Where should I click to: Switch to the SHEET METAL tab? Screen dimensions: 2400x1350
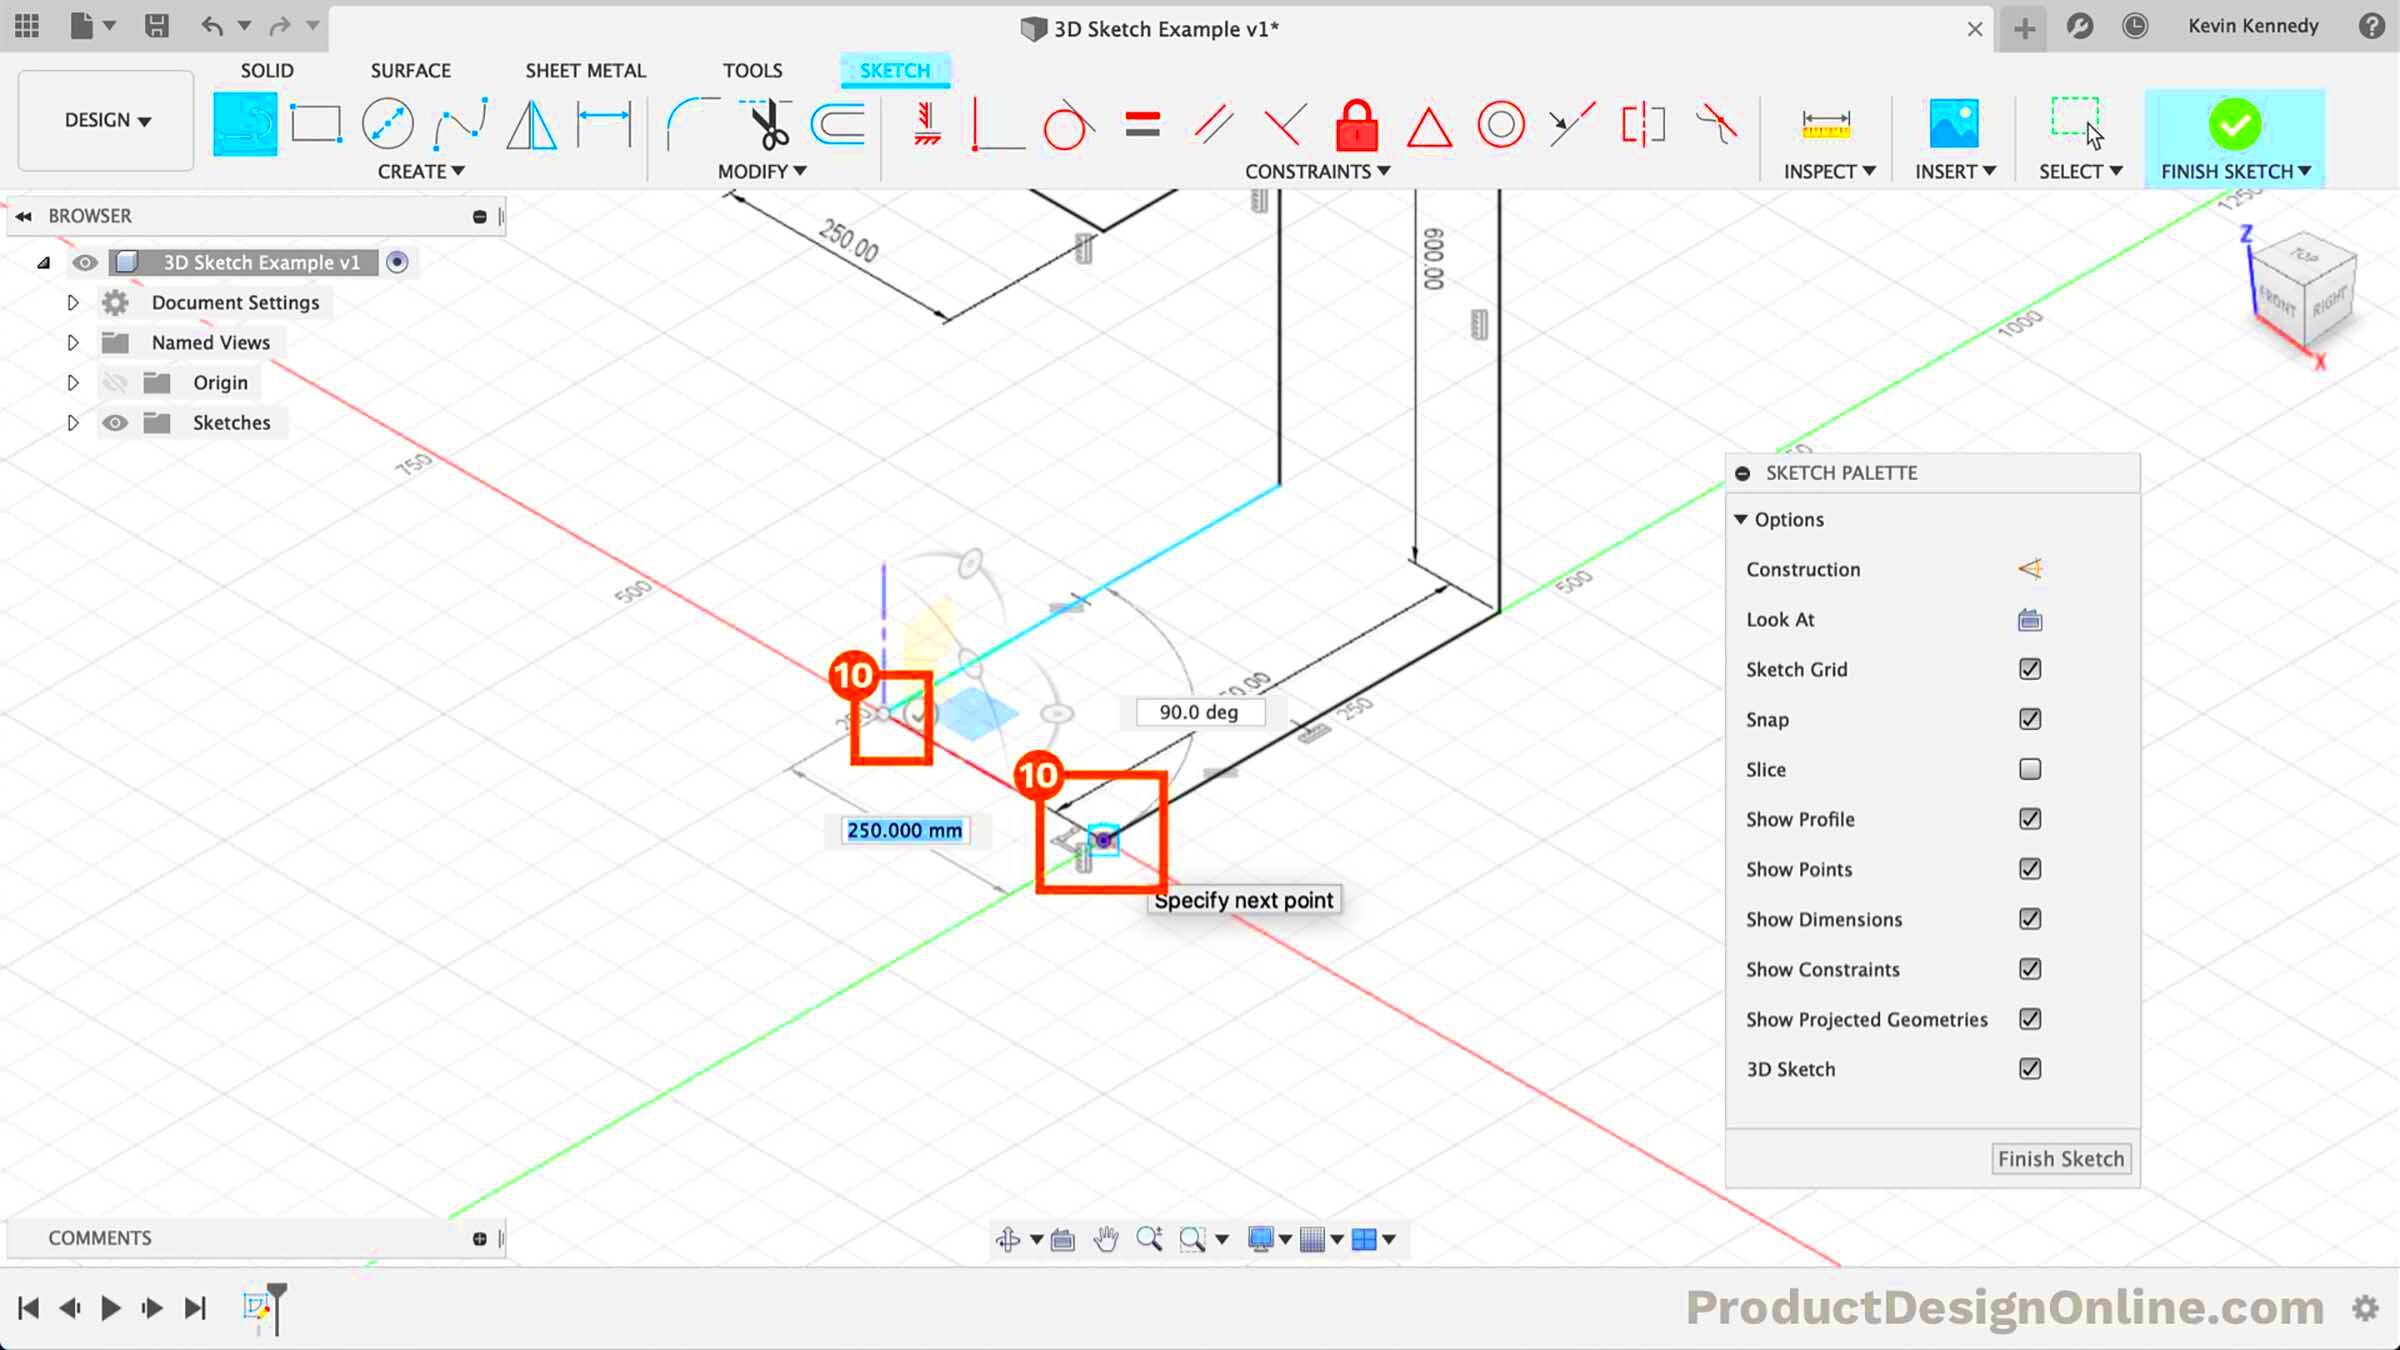click(x=585, y=69)
